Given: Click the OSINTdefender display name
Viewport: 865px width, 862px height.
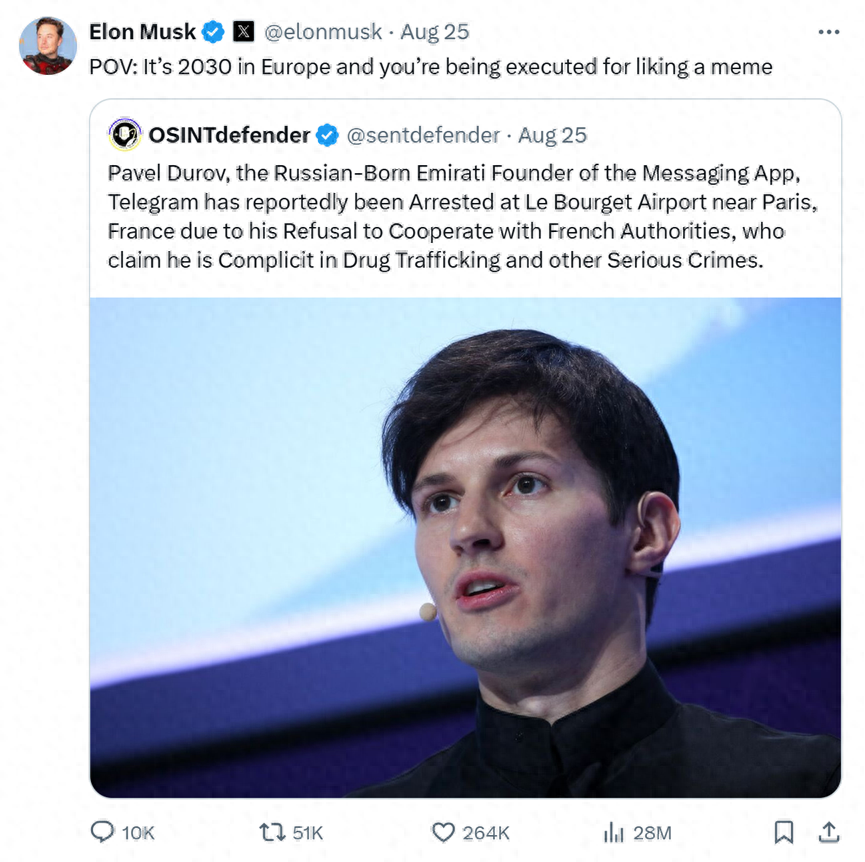Looking at the screenshot, I should pyautogui.click(x=229, y=135).
